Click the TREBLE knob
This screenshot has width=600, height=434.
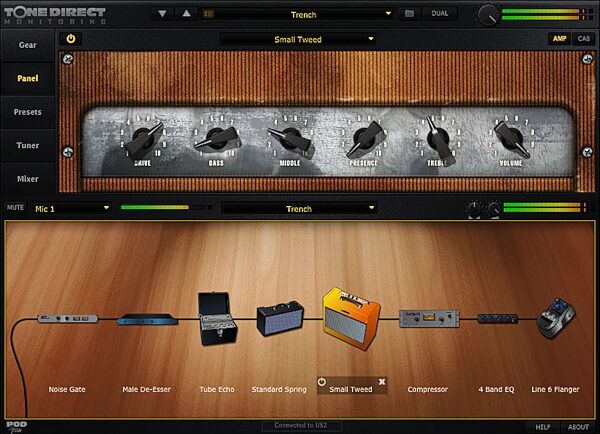pyautogui.click(x=439, y=139)
